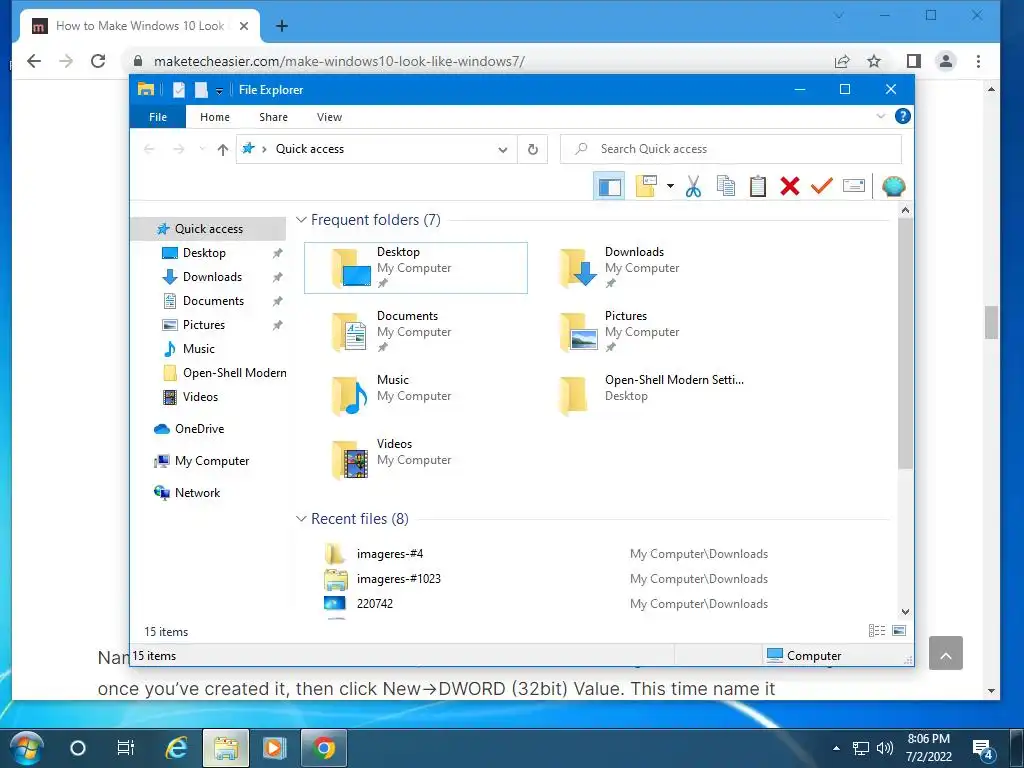Select Music in navigation pane

(x=198, y=349)
